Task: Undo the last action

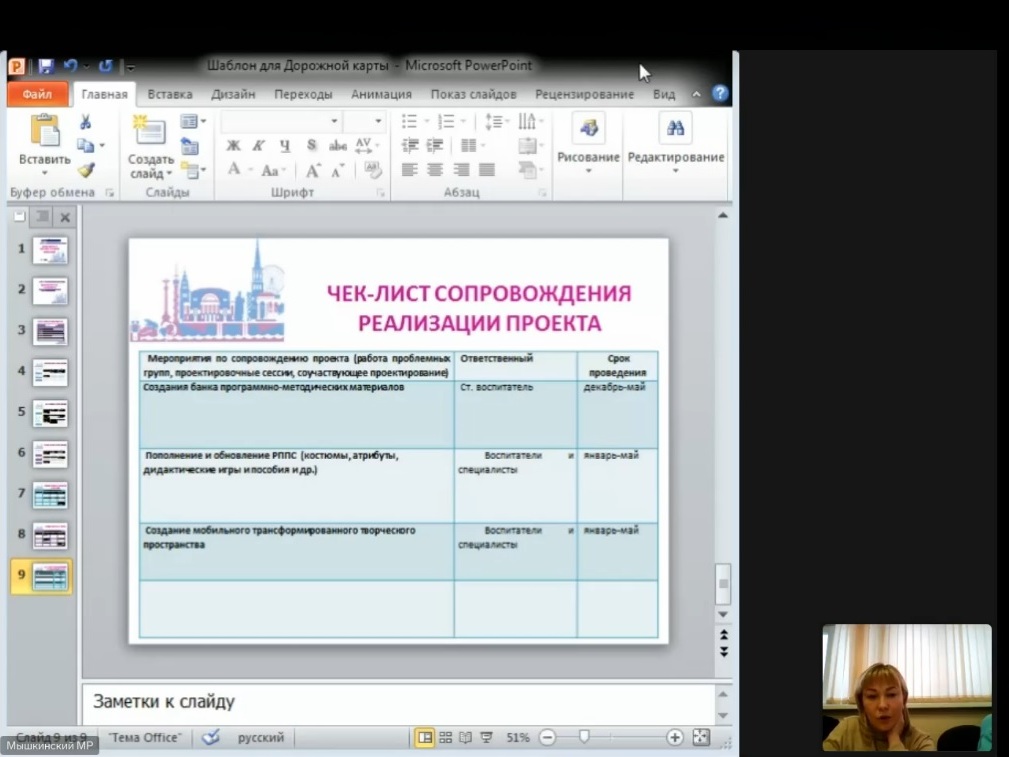Action: point(69,66)
